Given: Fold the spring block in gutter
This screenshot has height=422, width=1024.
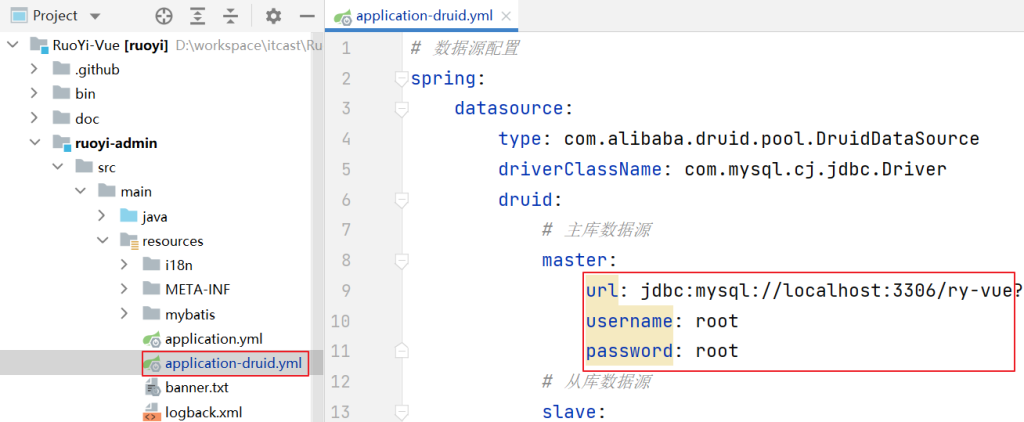Looking at the screenshot, I should (402, 79).
